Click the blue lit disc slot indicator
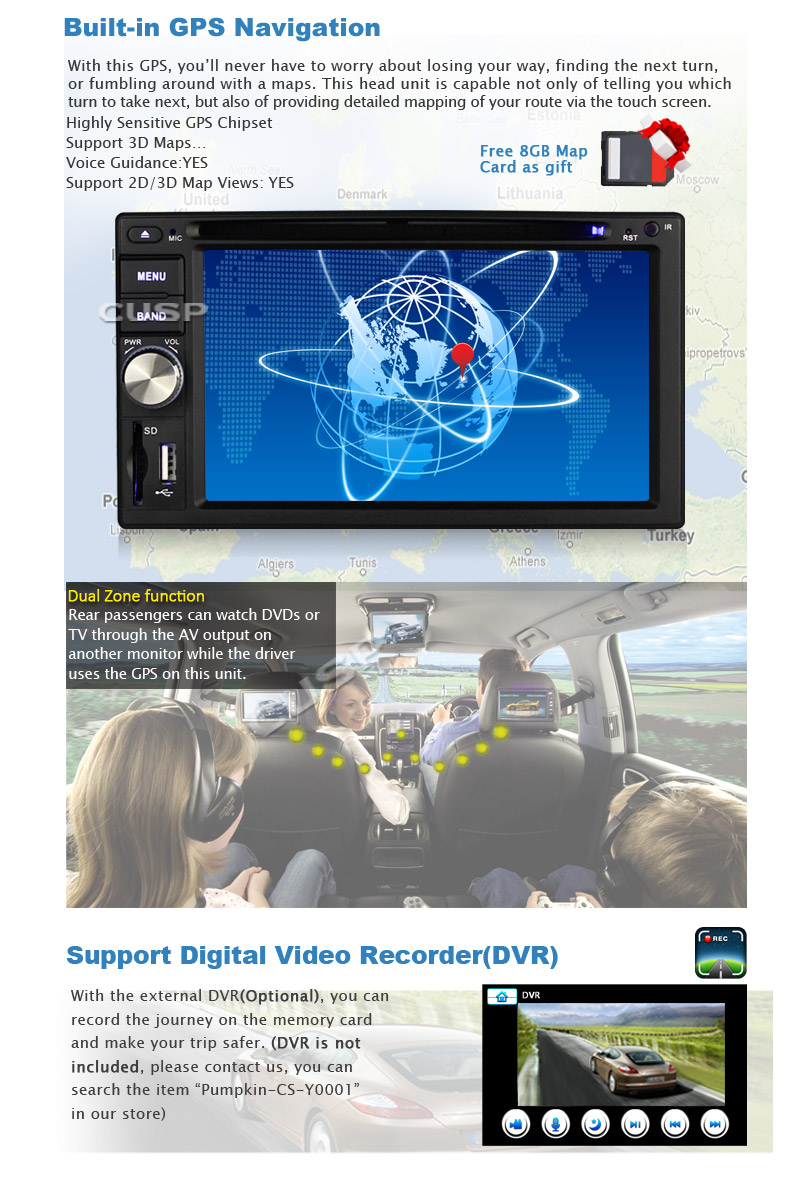Image resolution: width=800 pixels, height=1185 pixels. click(598, 230)
